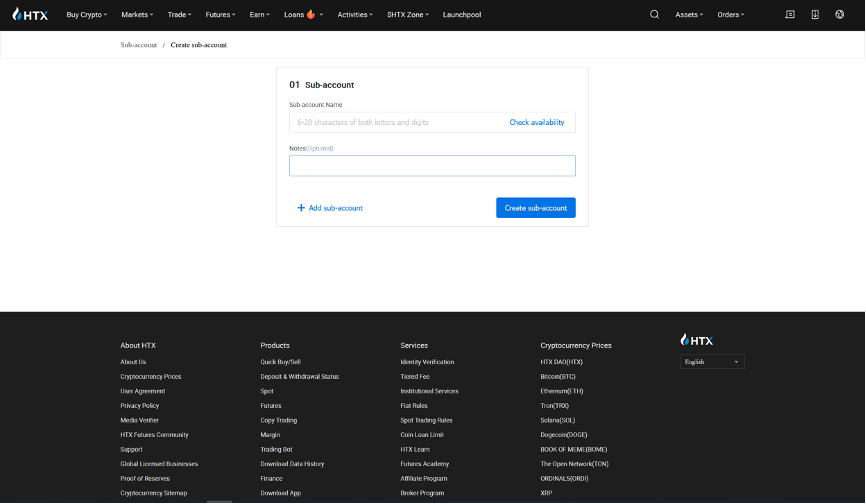Image resolution: width=866 pixels, height=504 pixels.
Task: Open Deposit & Withdrawal Status link
Action: (300, 376)
